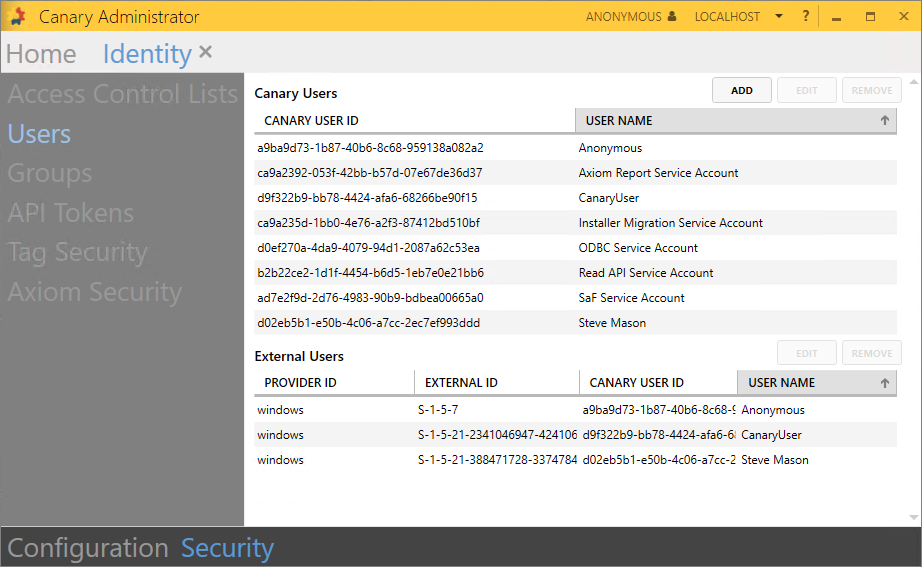This screenshot has height=567, width=922.
Task: Click user ID ca9a235d-1bb0-4e76-a2f3-87412bd510bf
Action: pos(368,223)
